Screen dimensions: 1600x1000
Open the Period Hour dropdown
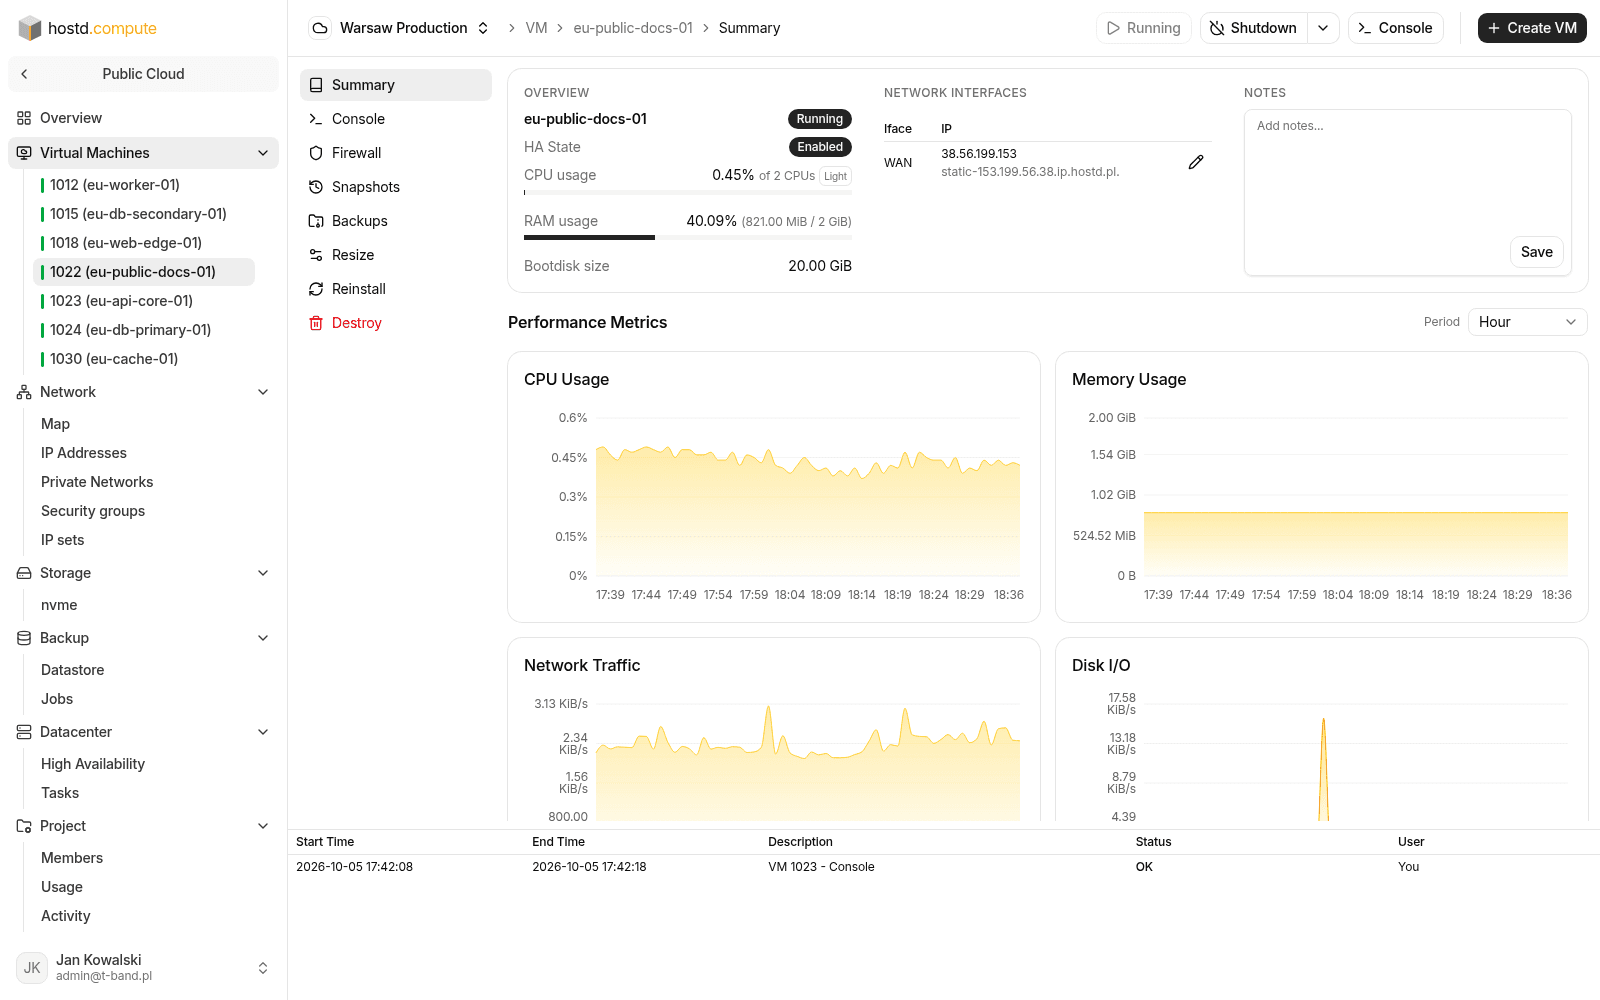[x=1528, y=322]
